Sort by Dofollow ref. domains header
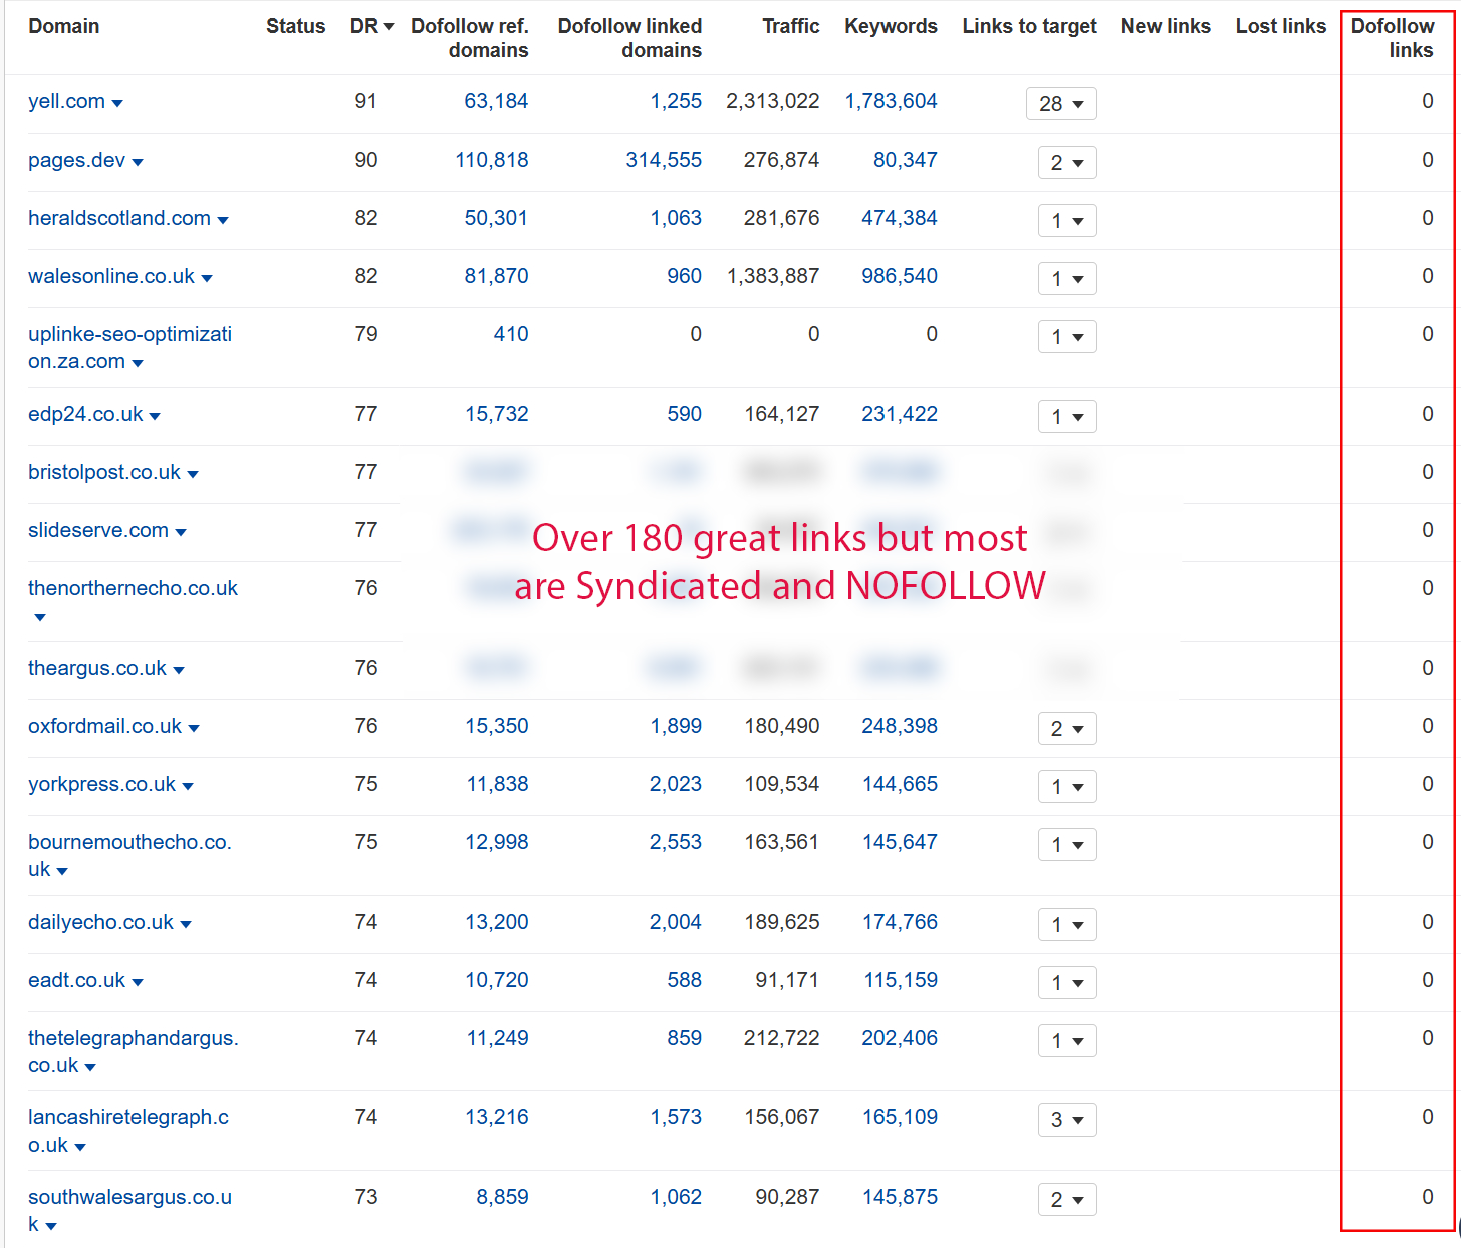1461x1248 pixels. click(x=470, y=38)
